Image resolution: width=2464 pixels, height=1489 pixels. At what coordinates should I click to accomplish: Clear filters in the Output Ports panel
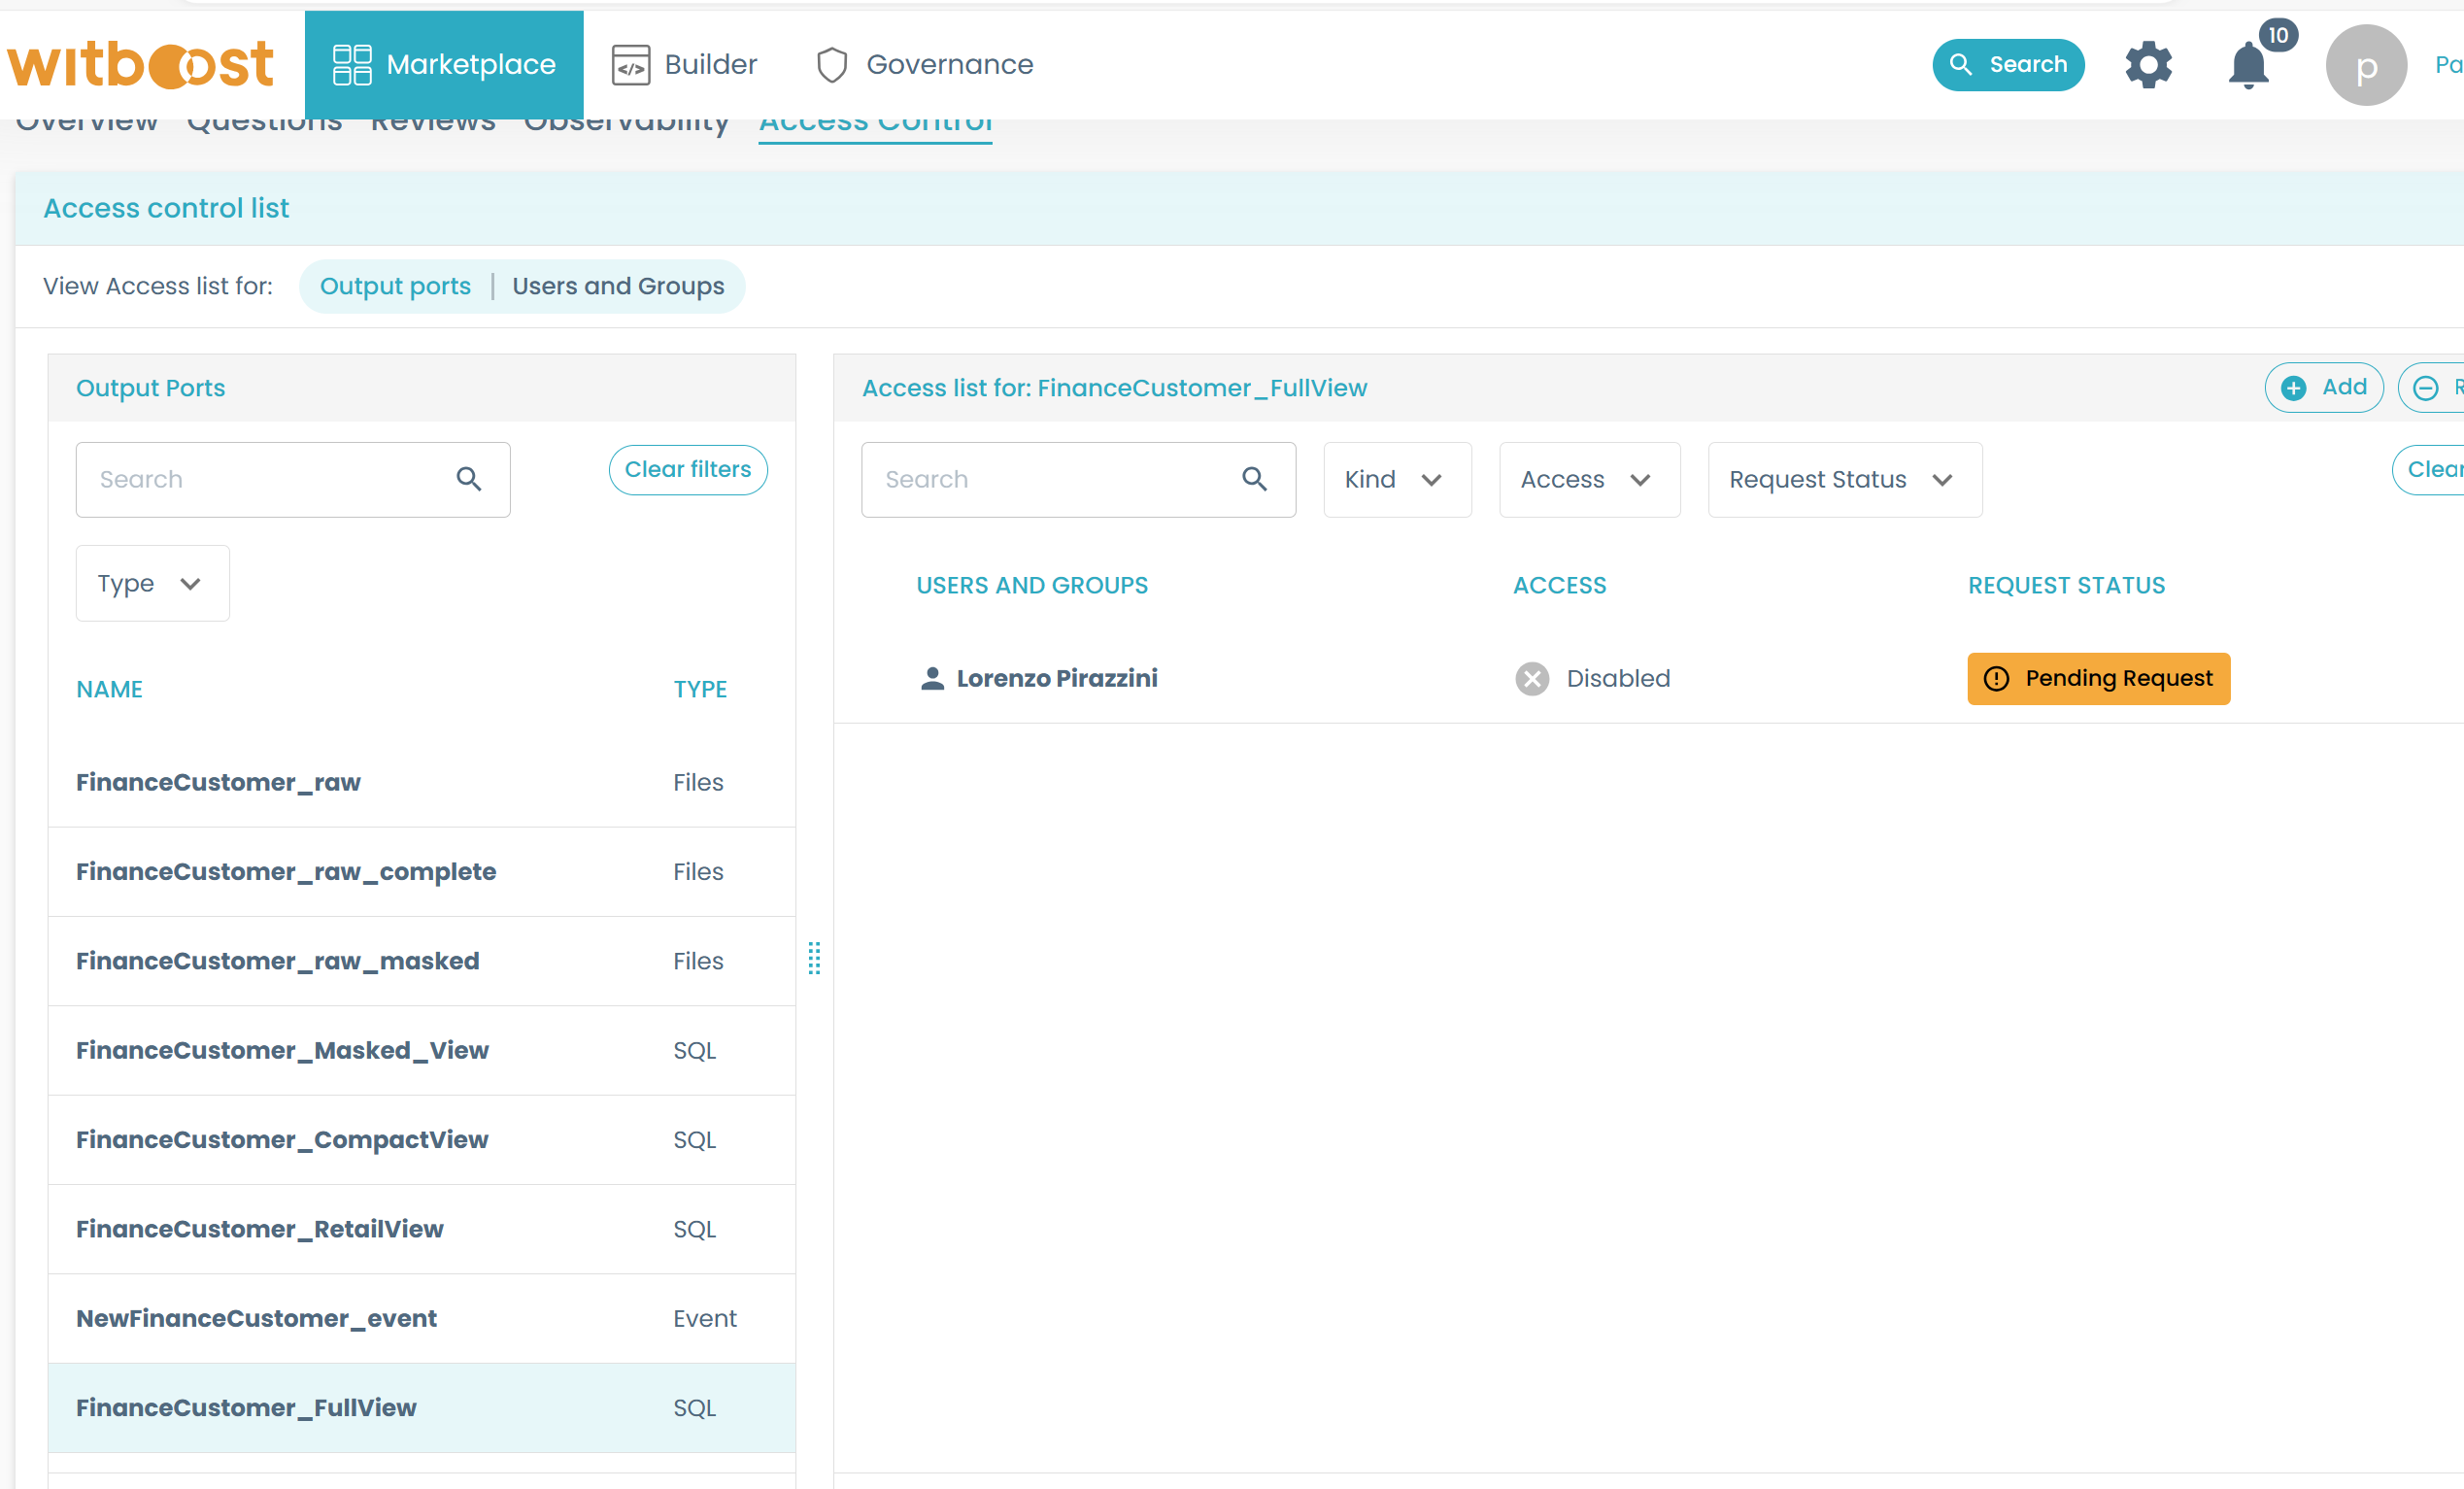click(688, 470)
